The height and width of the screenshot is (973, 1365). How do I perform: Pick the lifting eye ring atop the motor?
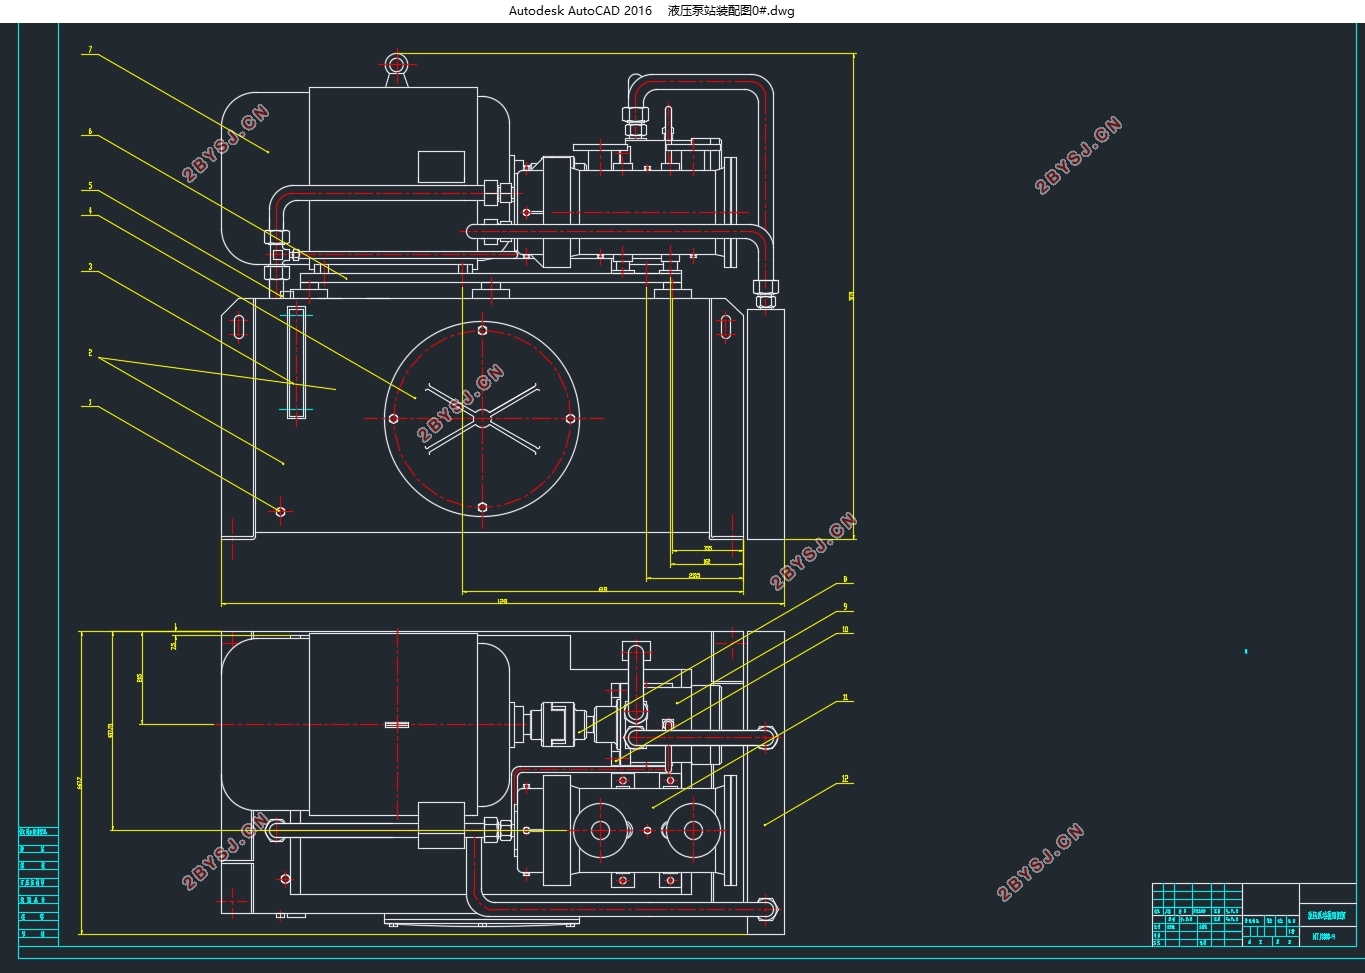[397, 65]
